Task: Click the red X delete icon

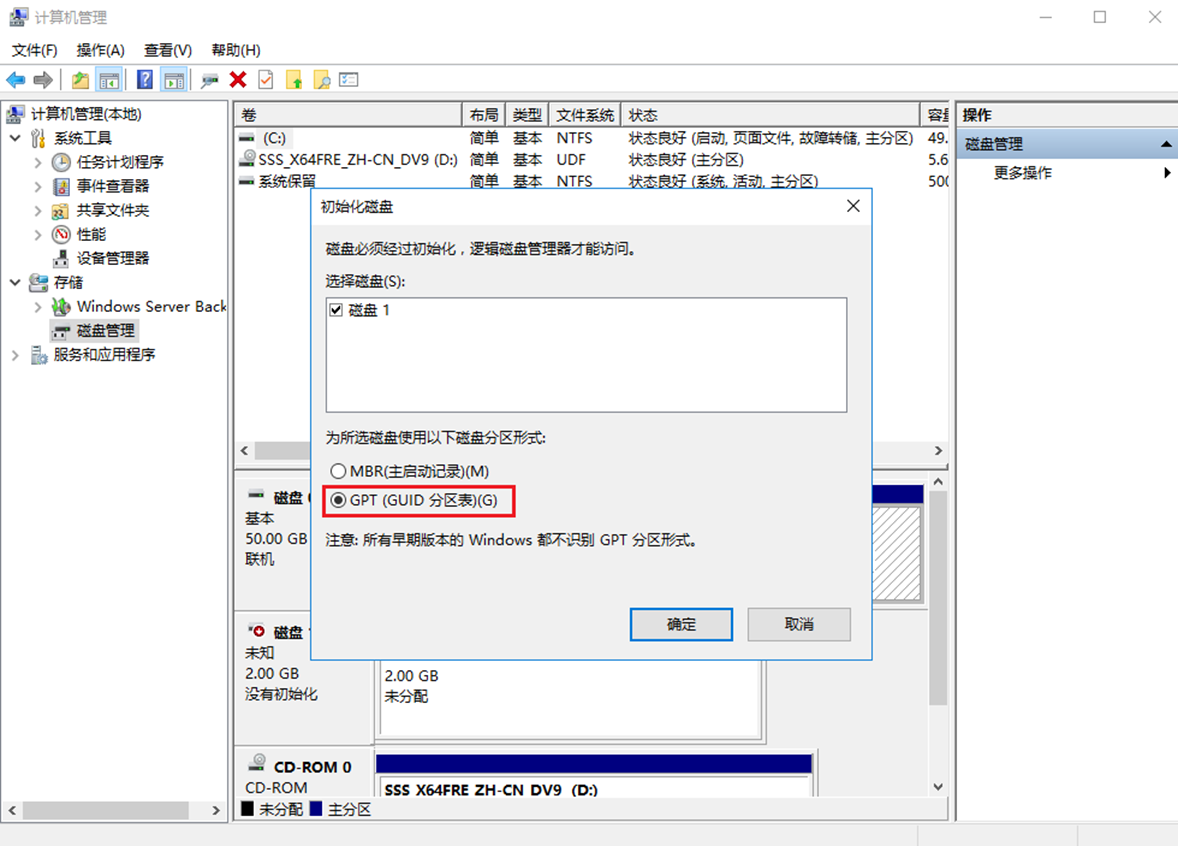Action: [238, 80]
